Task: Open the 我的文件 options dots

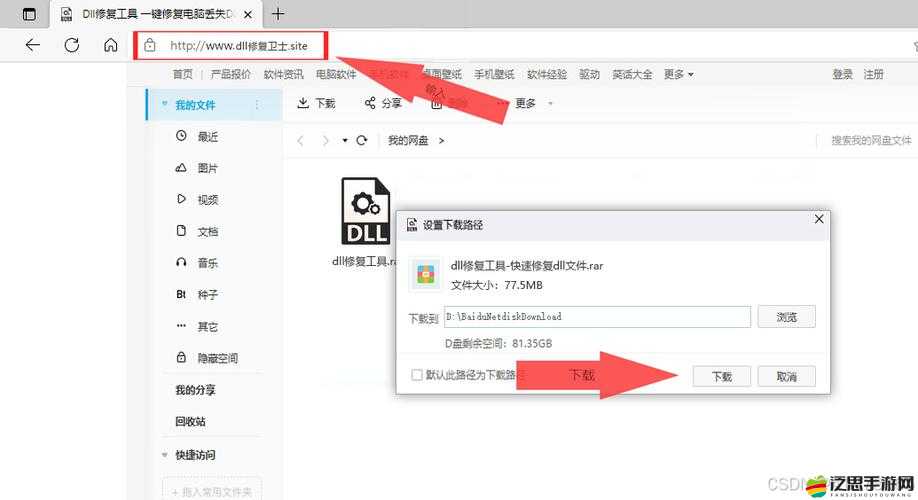Action: 257,105
